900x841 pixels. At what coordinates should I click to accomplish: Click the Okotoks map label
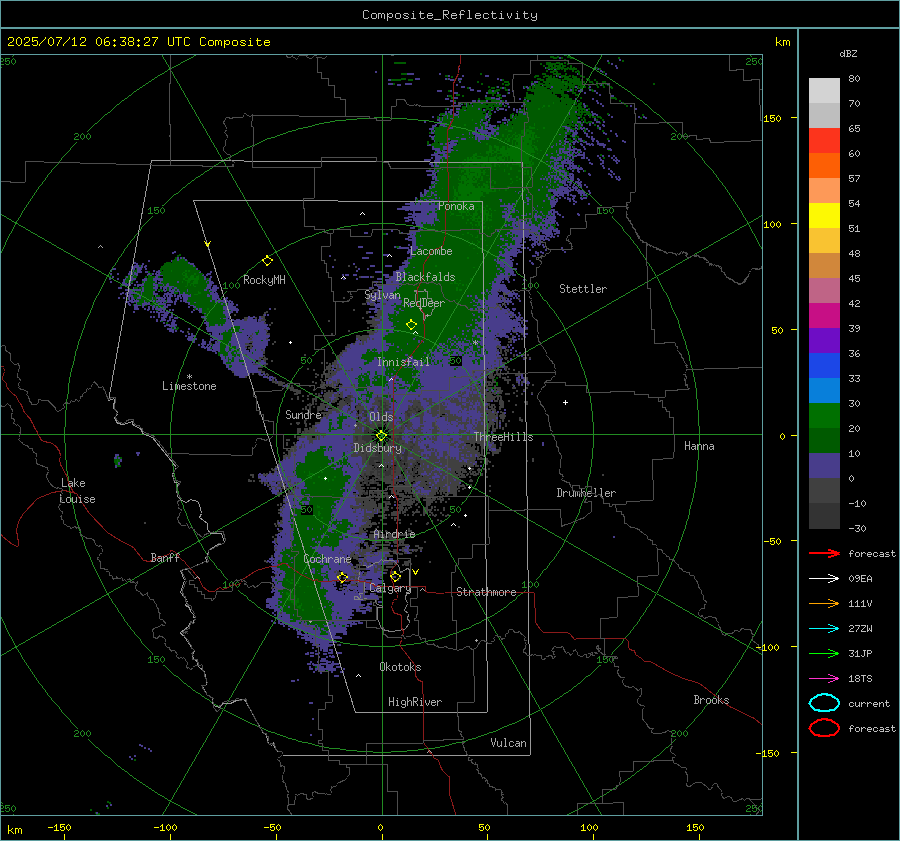tap(400, 667)
